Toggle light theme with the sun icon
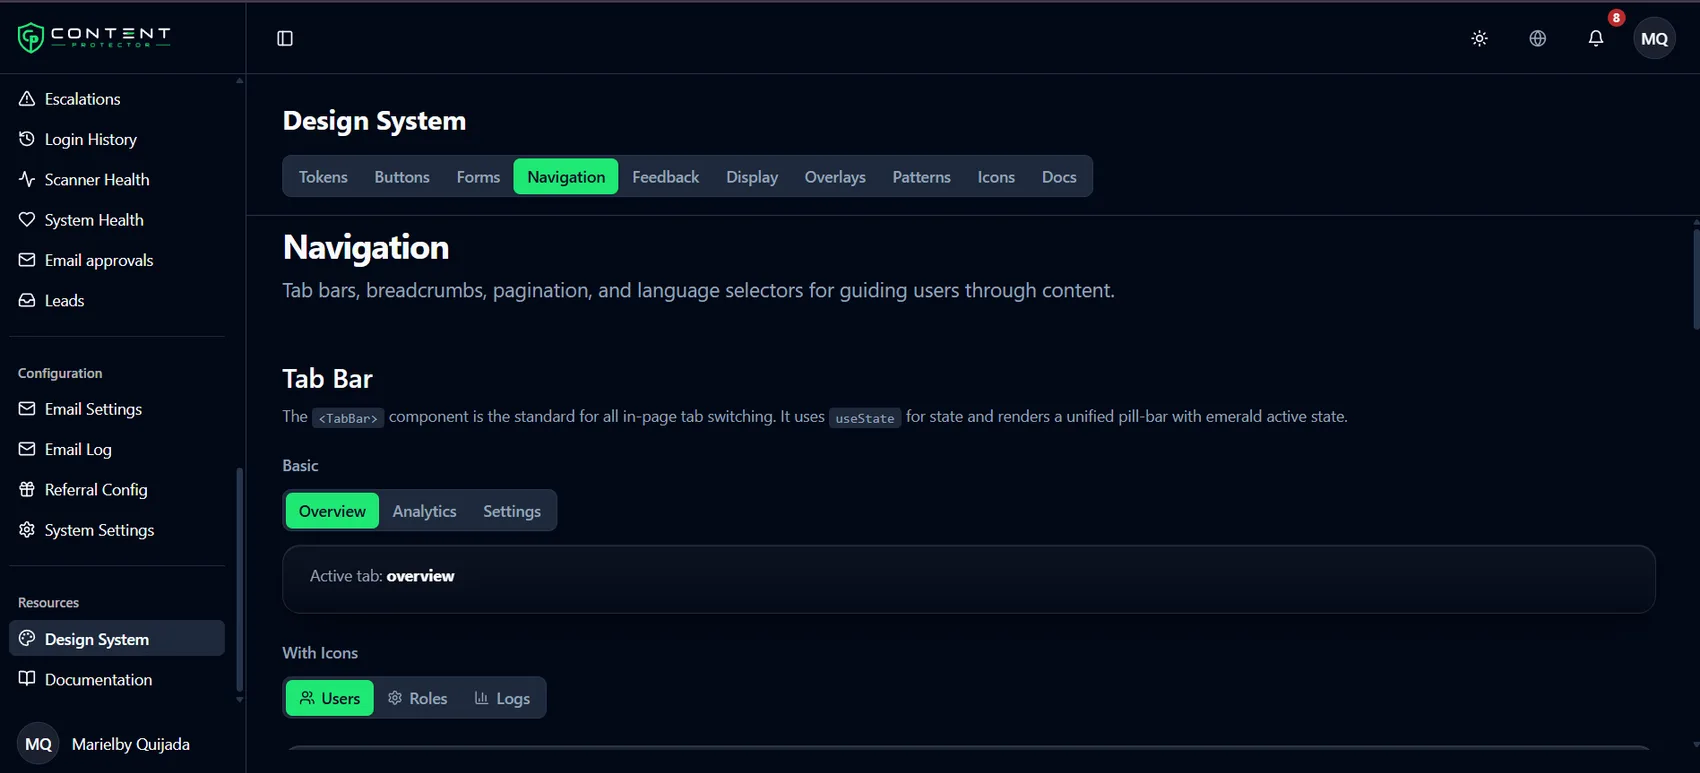 point(1480,38)
